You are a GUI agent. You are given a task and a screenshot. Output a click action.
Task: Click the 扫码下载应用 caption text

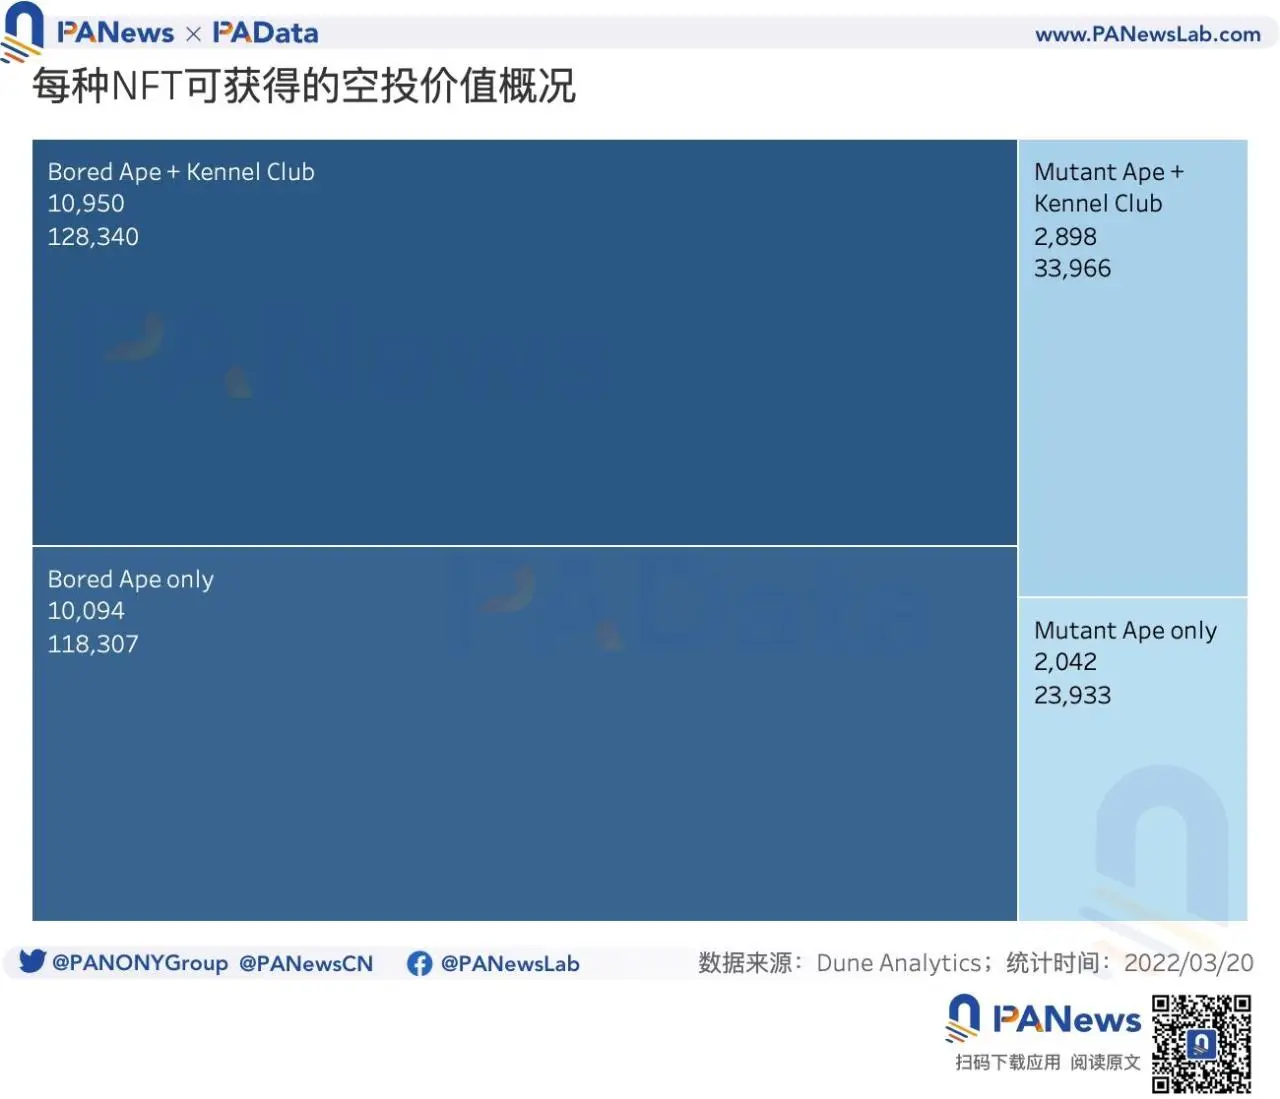[1007, 1062]
